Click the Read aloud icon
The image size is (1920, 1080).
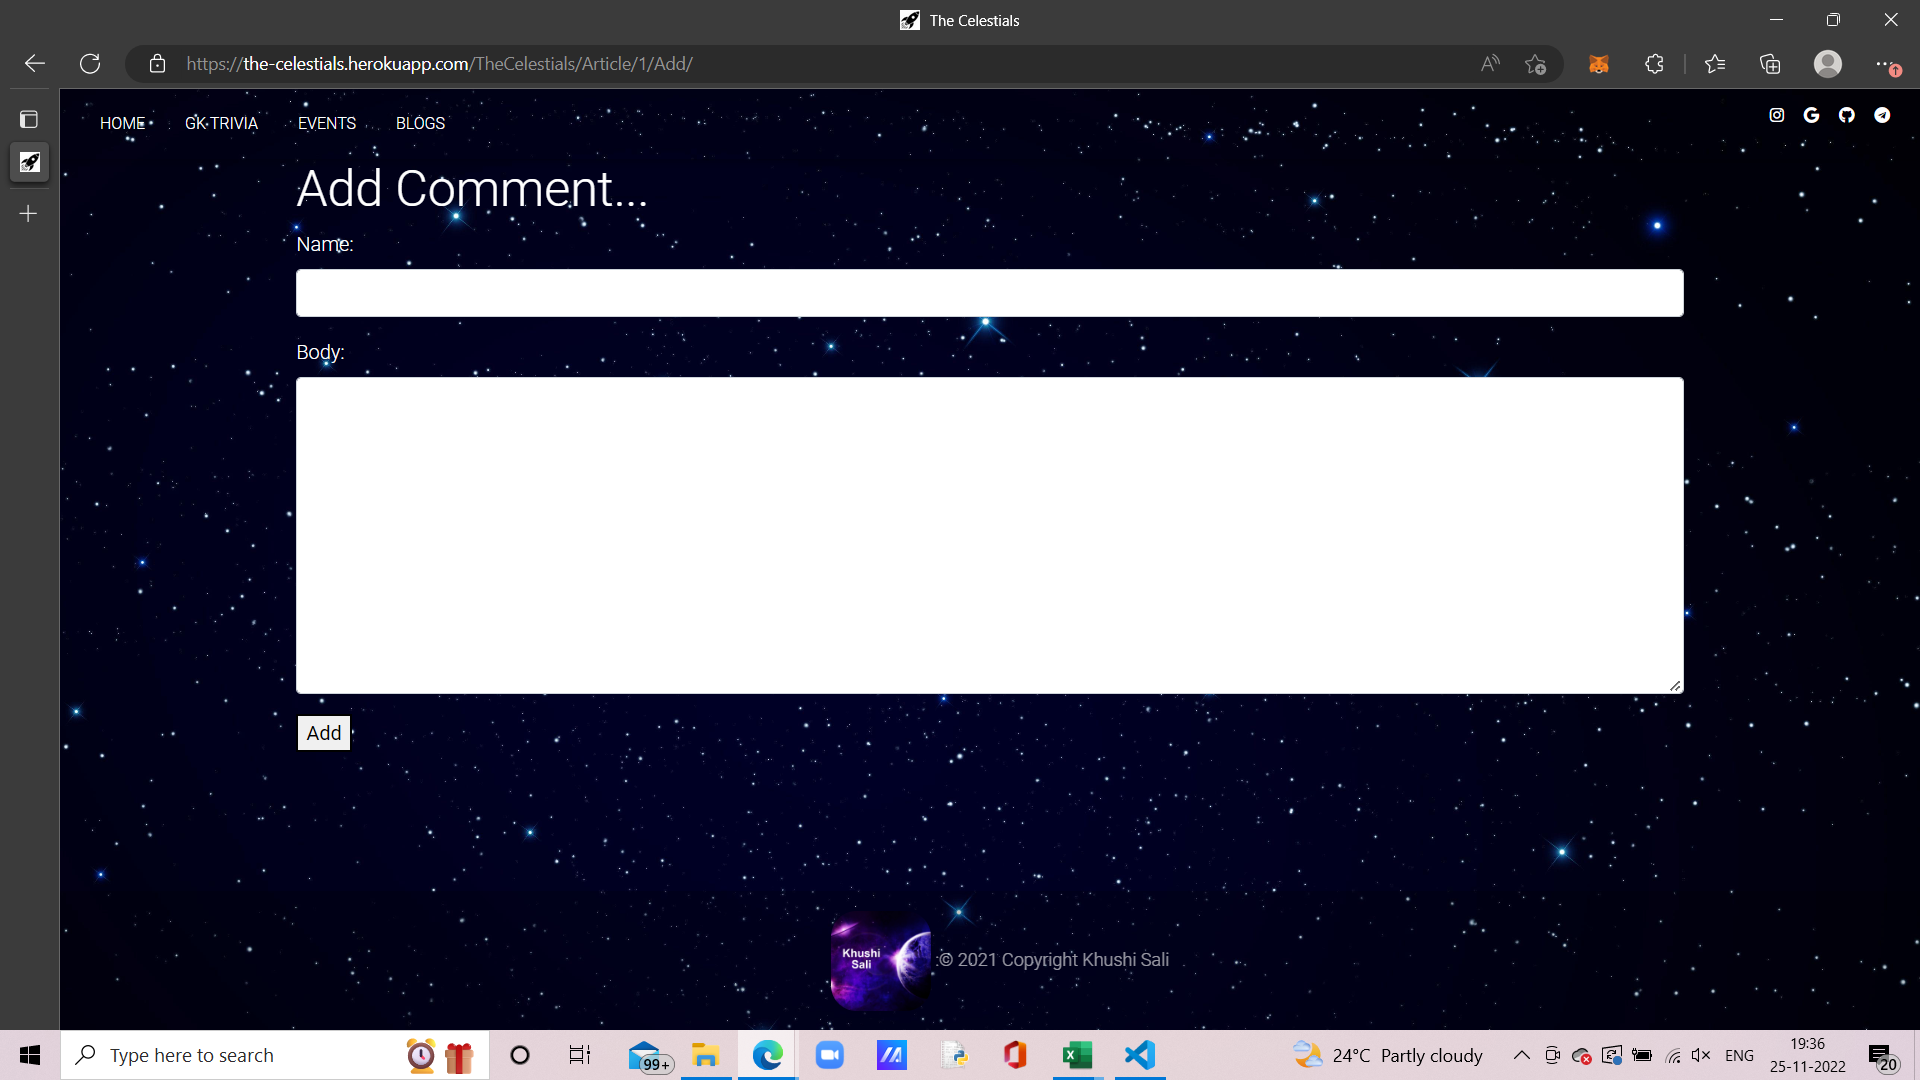pos(1490,64)
